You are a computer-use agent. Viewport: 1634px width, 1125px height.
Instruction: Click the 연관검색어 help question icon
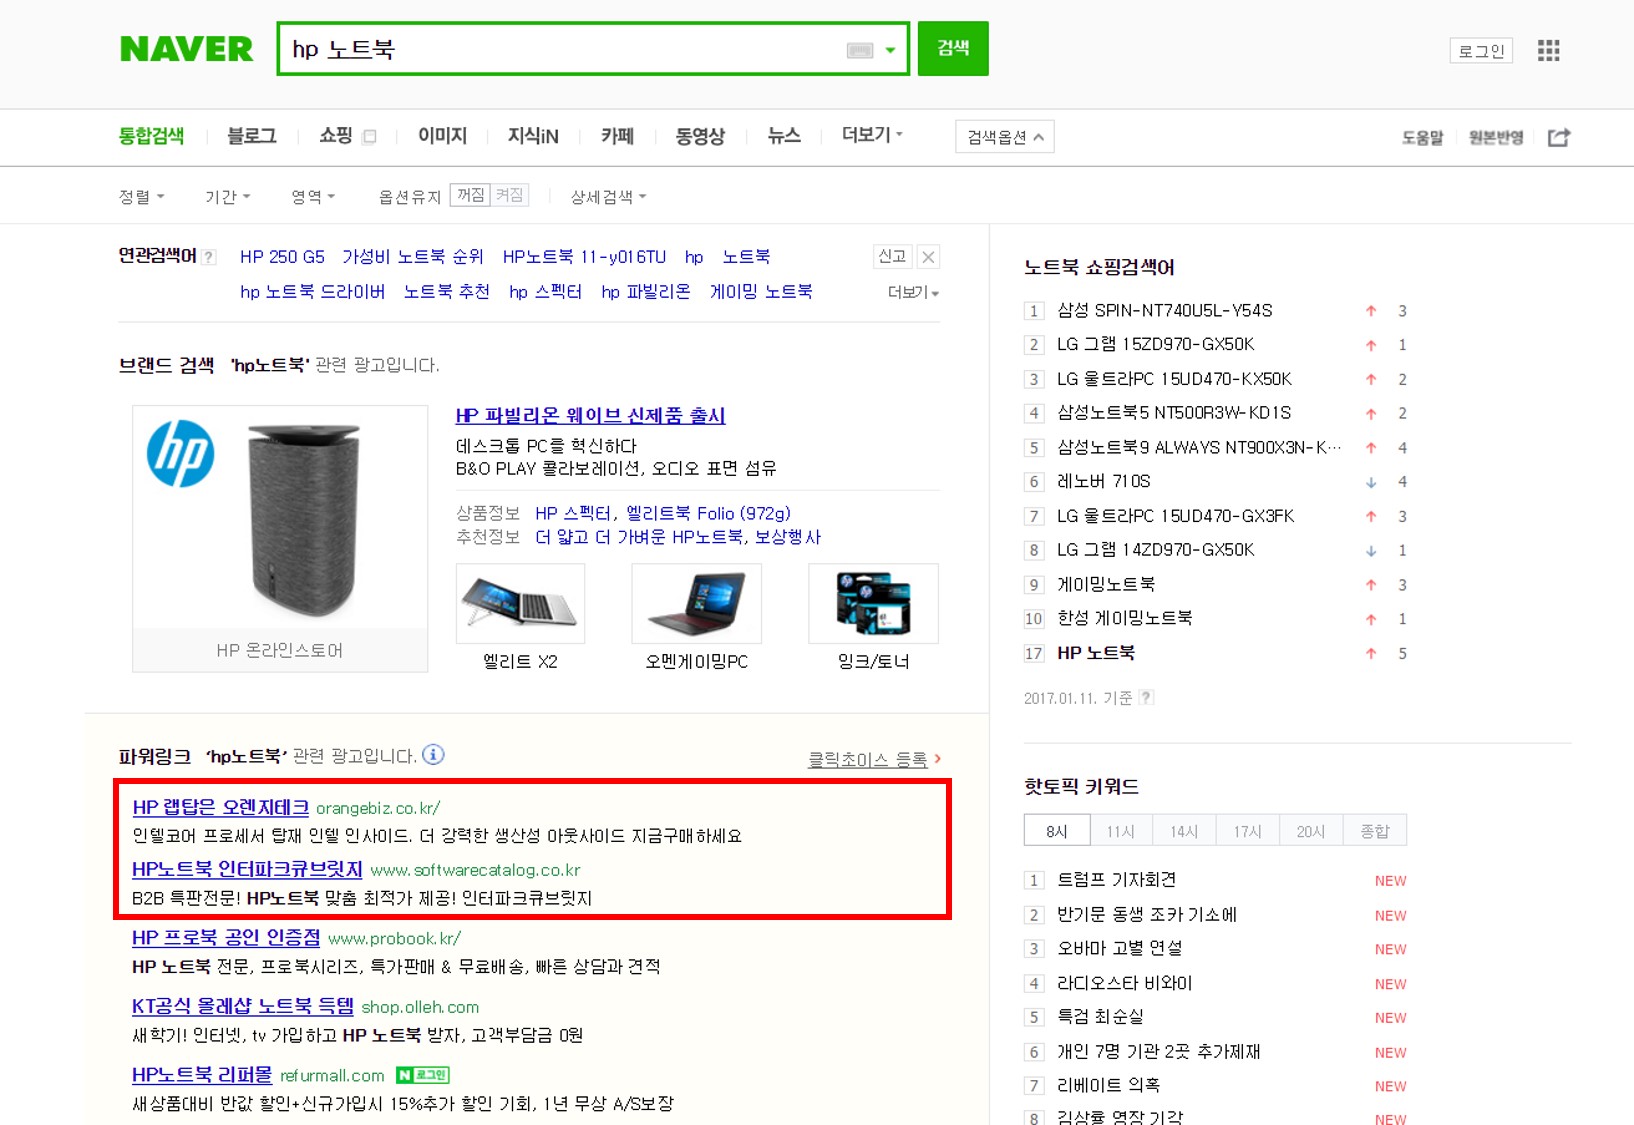click(209, 257)
